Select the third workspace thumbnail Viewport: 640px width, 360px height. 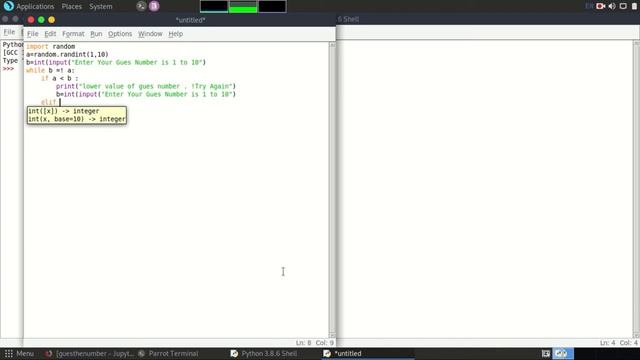(272, 7)
